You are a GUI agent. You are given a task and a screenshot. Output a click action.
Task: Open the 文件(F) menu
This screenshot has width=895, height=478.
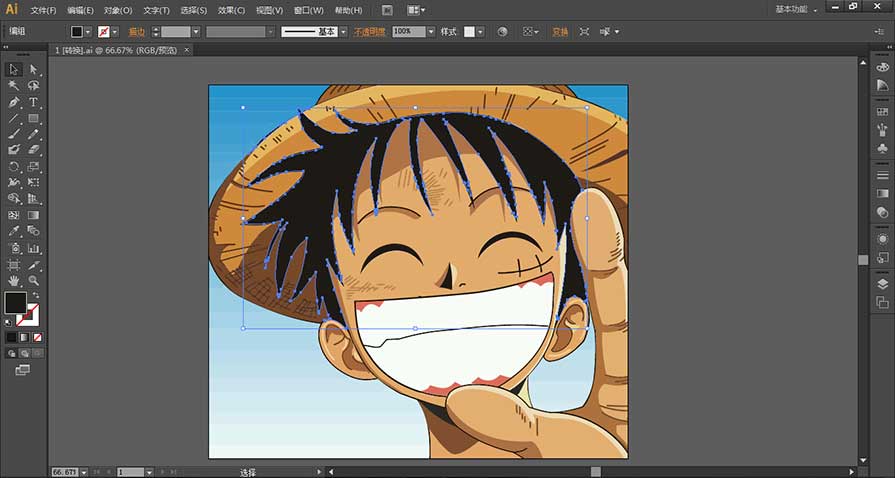[43, 10]
